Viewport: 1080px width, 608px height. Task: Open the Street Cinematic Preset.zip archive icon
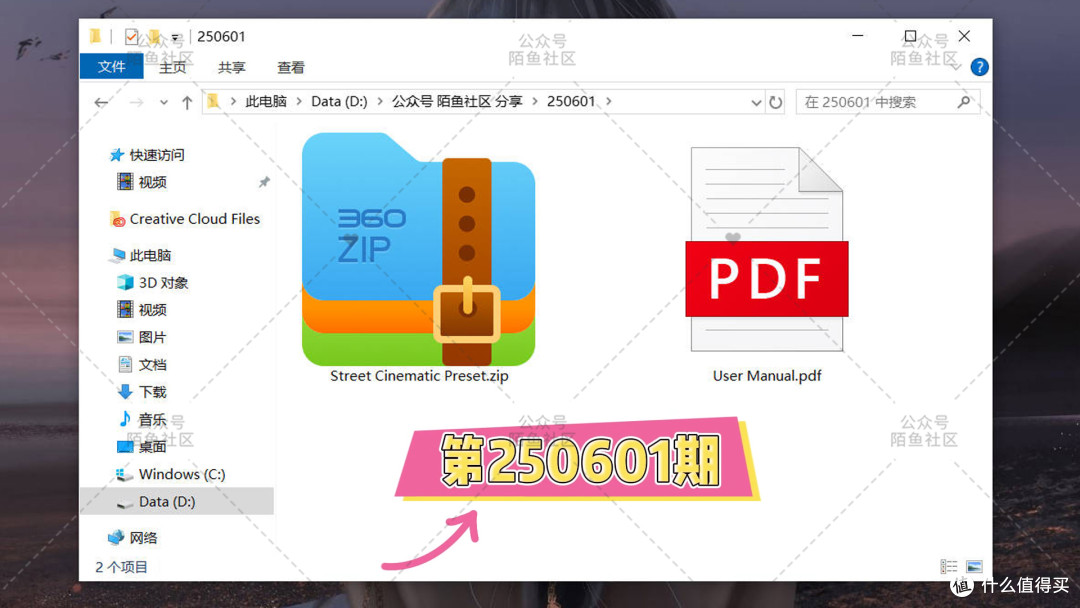[418, 249]
